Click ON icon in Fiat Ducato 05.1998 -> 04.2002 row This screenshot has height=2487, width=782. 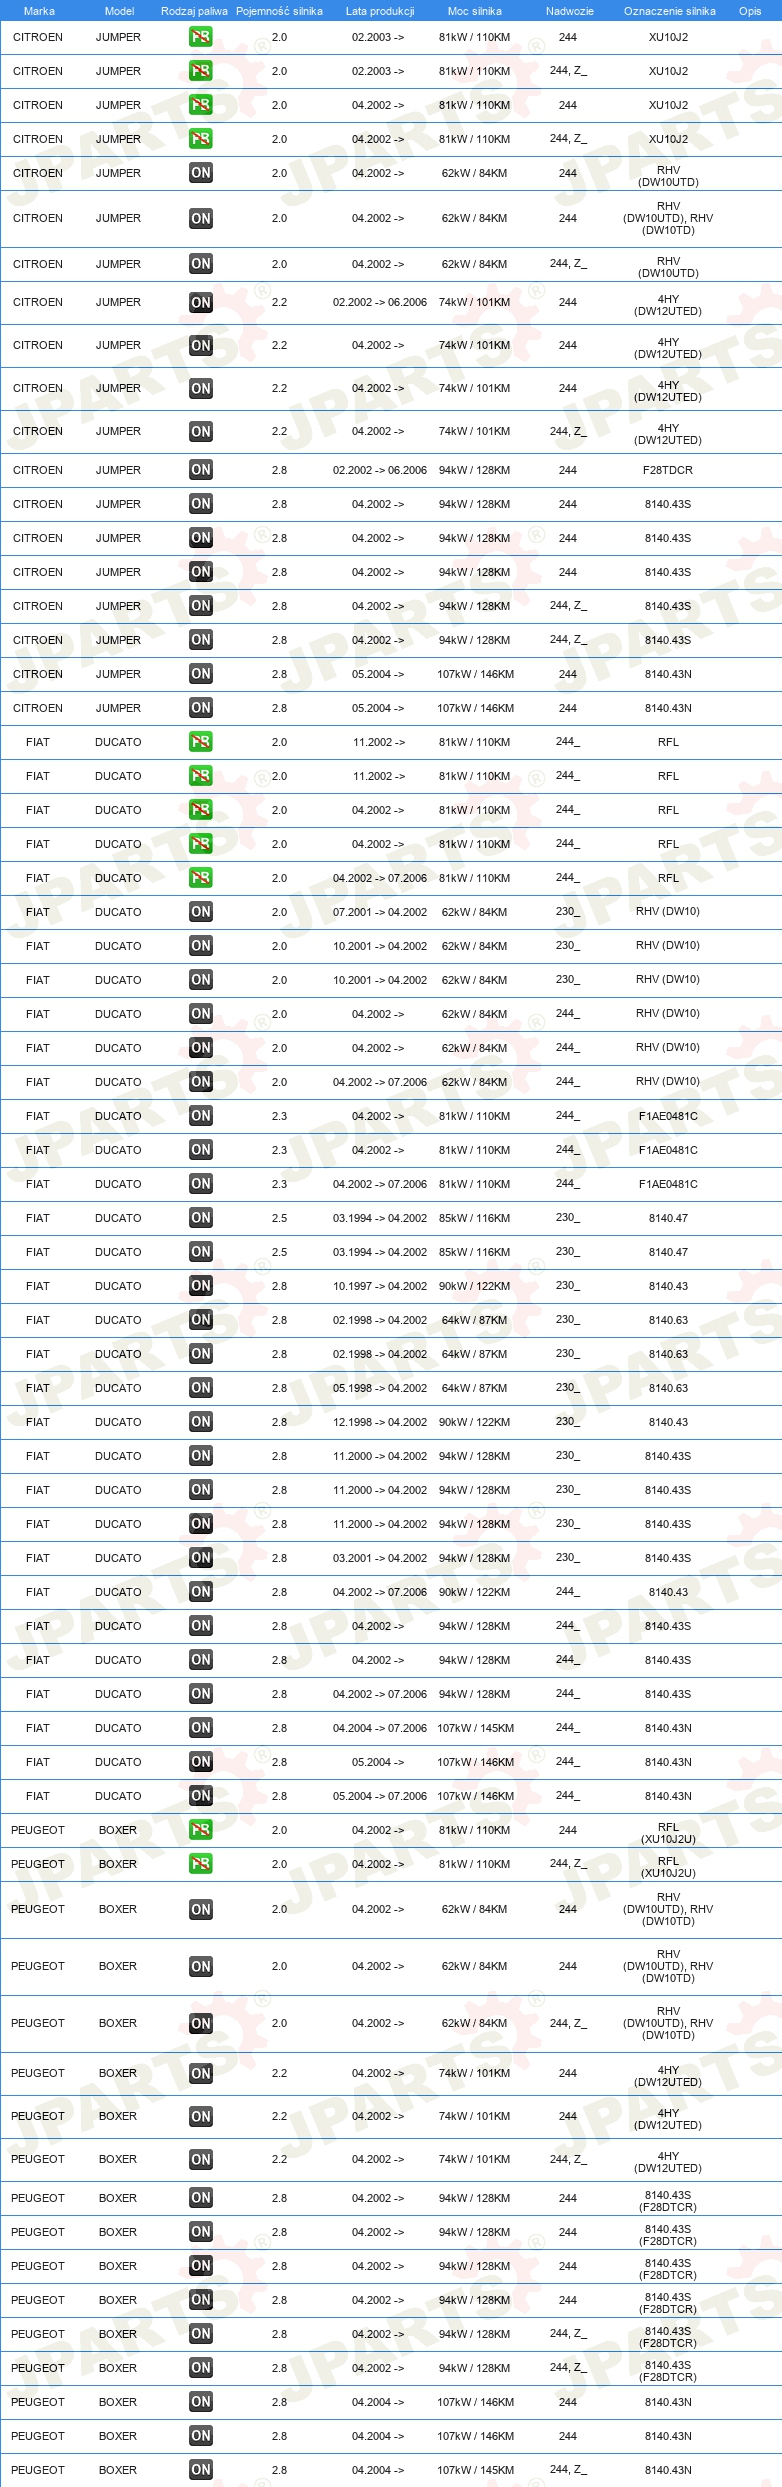point(201,1388)
